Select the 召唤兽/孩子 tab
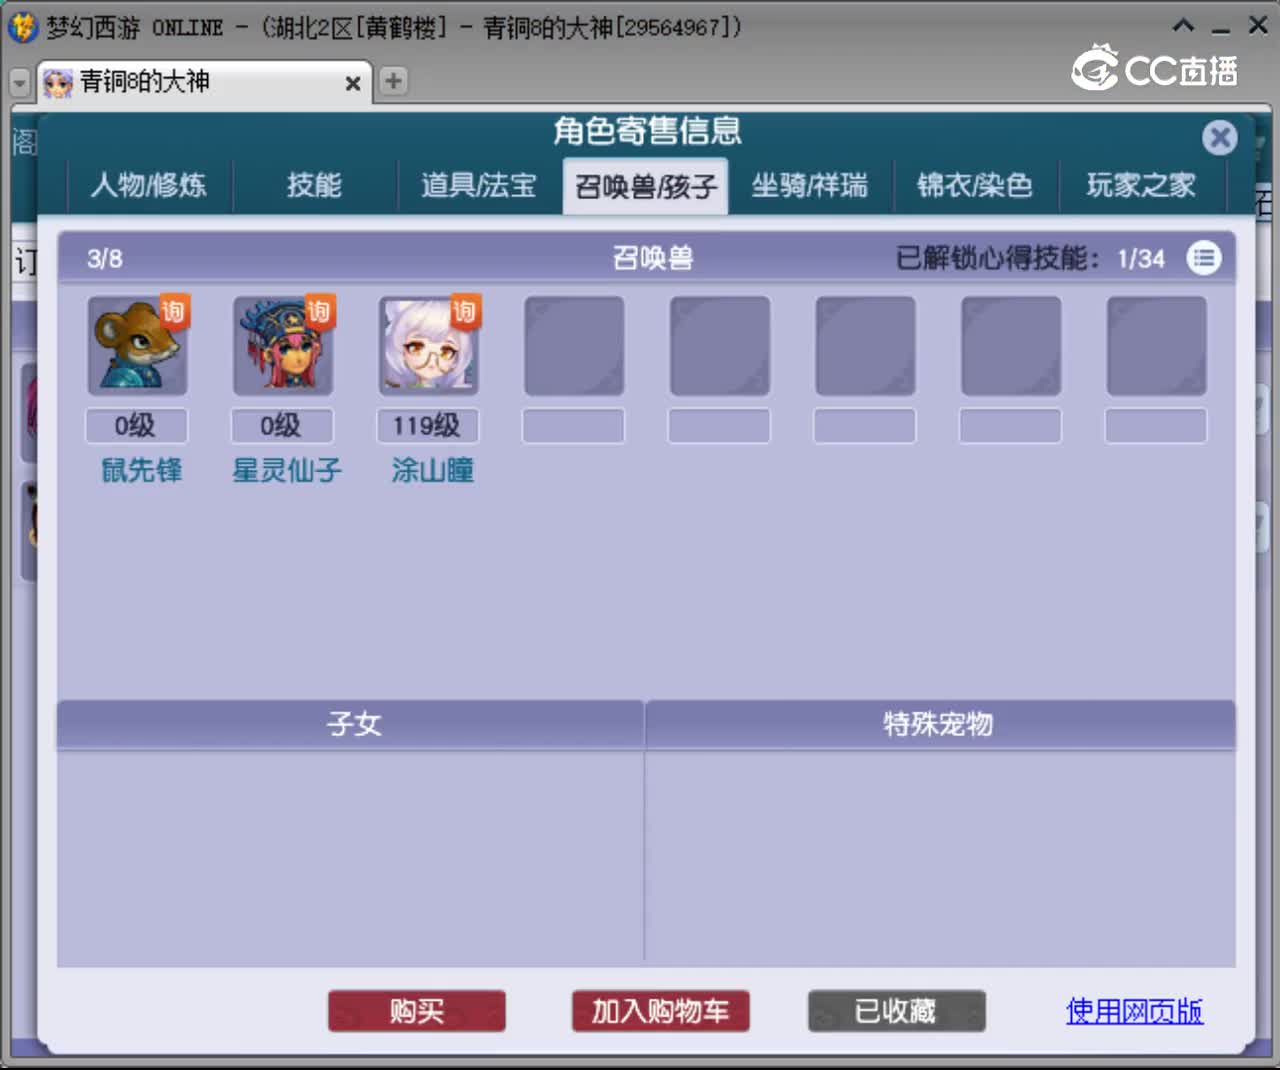Viewport: 1280px width, 1070px height. tap(645, 186)
